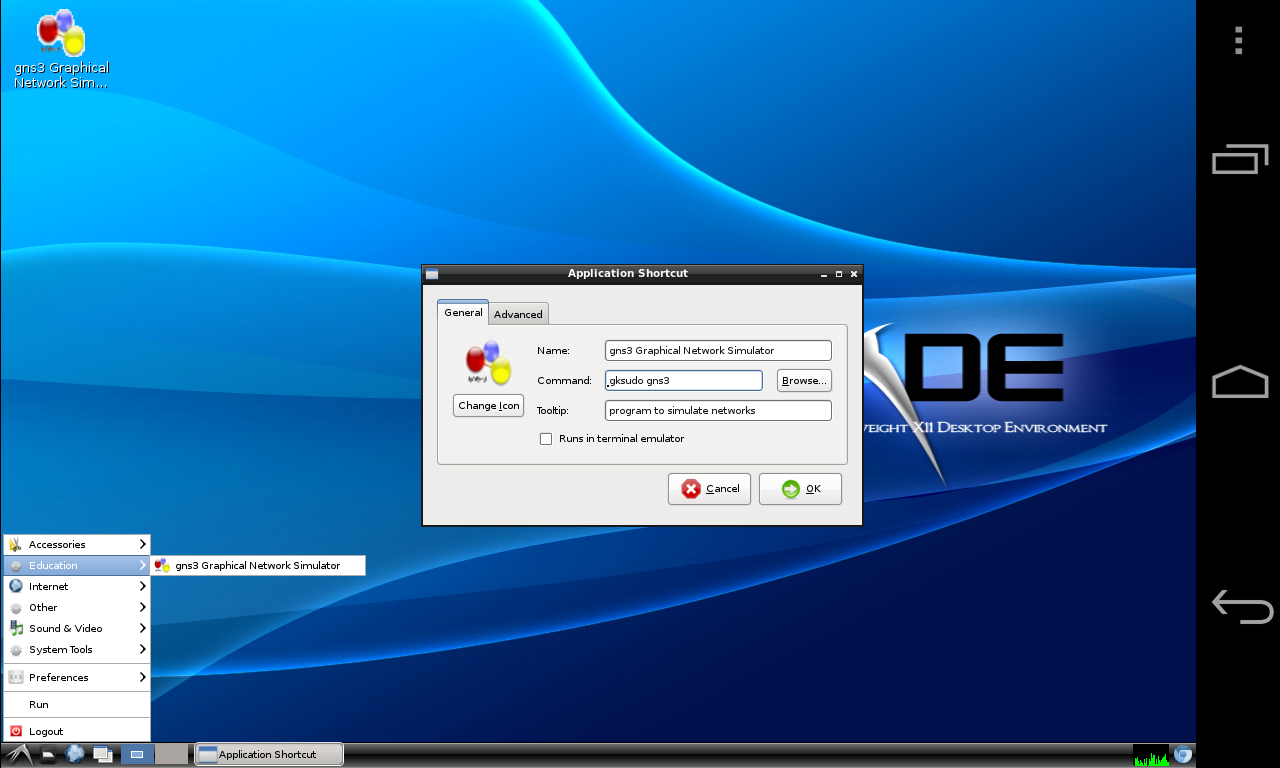
Task: Expand the Accessories submenu
Action: click(x=76, y=544)
